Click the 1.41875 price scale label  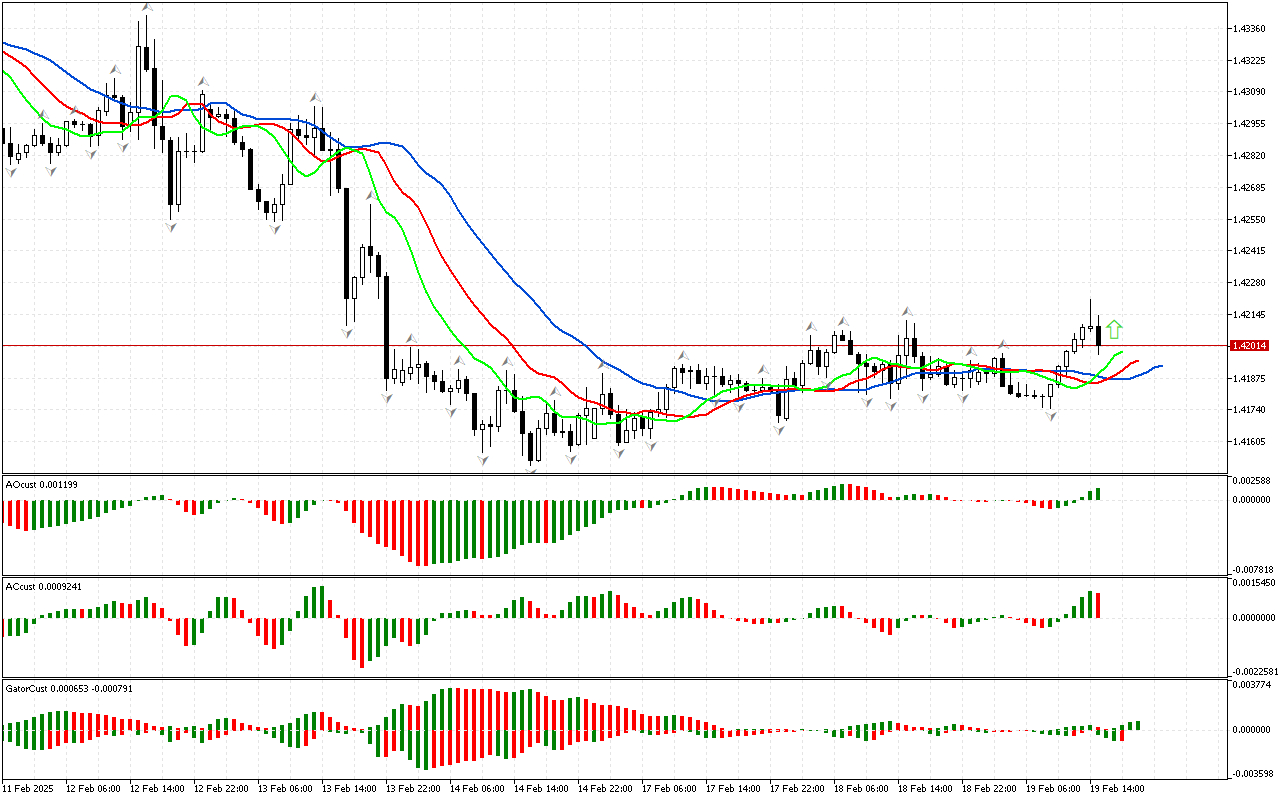point(1251,378)
